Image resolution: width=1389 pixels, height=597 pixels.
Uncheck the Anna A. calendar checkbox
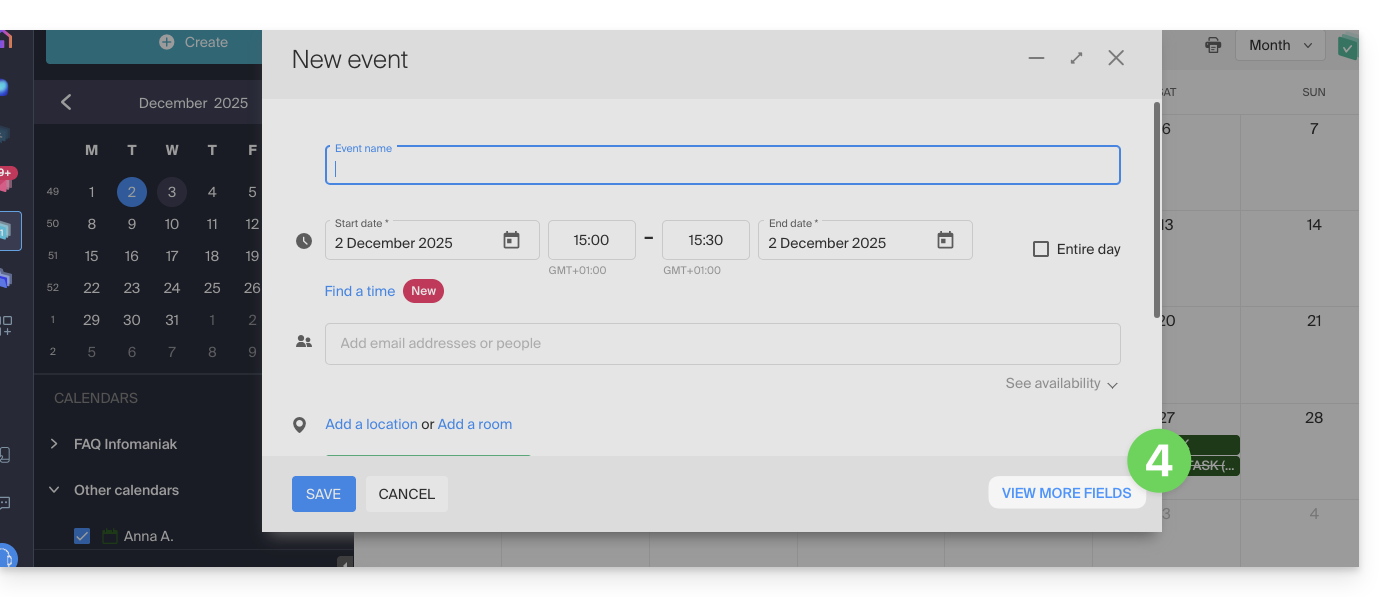coord(82,536)
